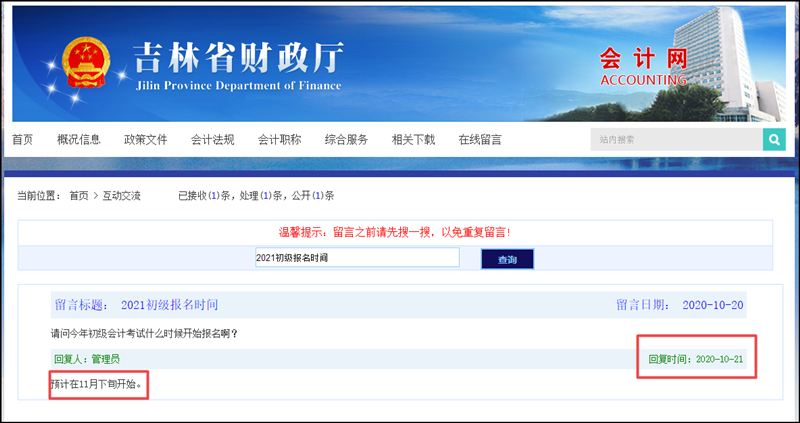The image size is (800, 423).
Task: Click the 回复时间 2020-10-21 text
Action: point(696,358)
